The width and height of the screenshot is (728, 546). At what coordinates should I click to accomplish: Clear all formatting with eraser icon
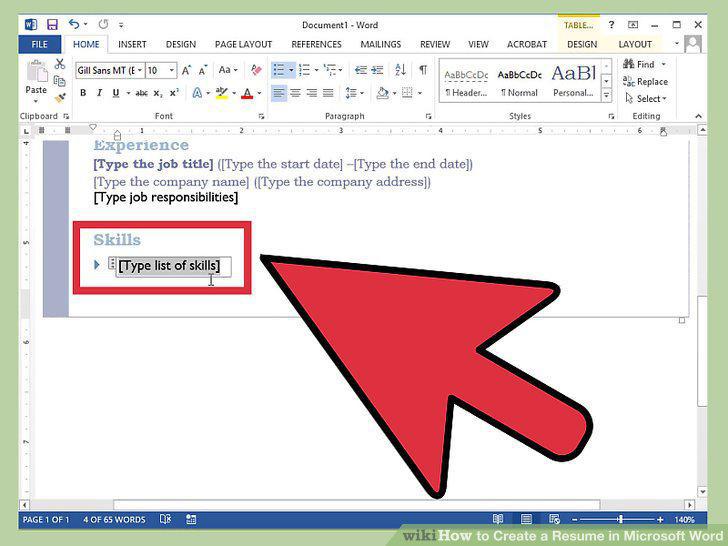(x=256, y=70)
